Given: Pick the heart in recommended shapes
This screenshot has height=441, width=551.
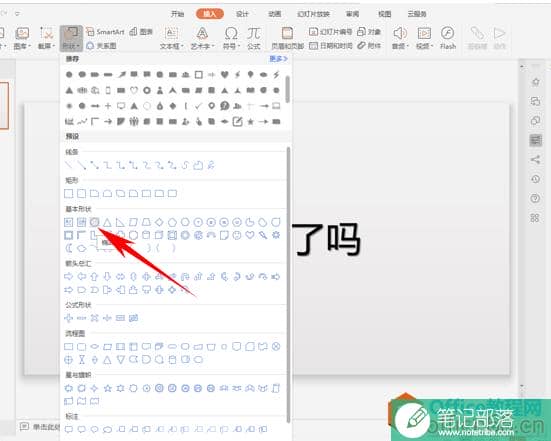Looking at the screenshot, I should point(225,74).
